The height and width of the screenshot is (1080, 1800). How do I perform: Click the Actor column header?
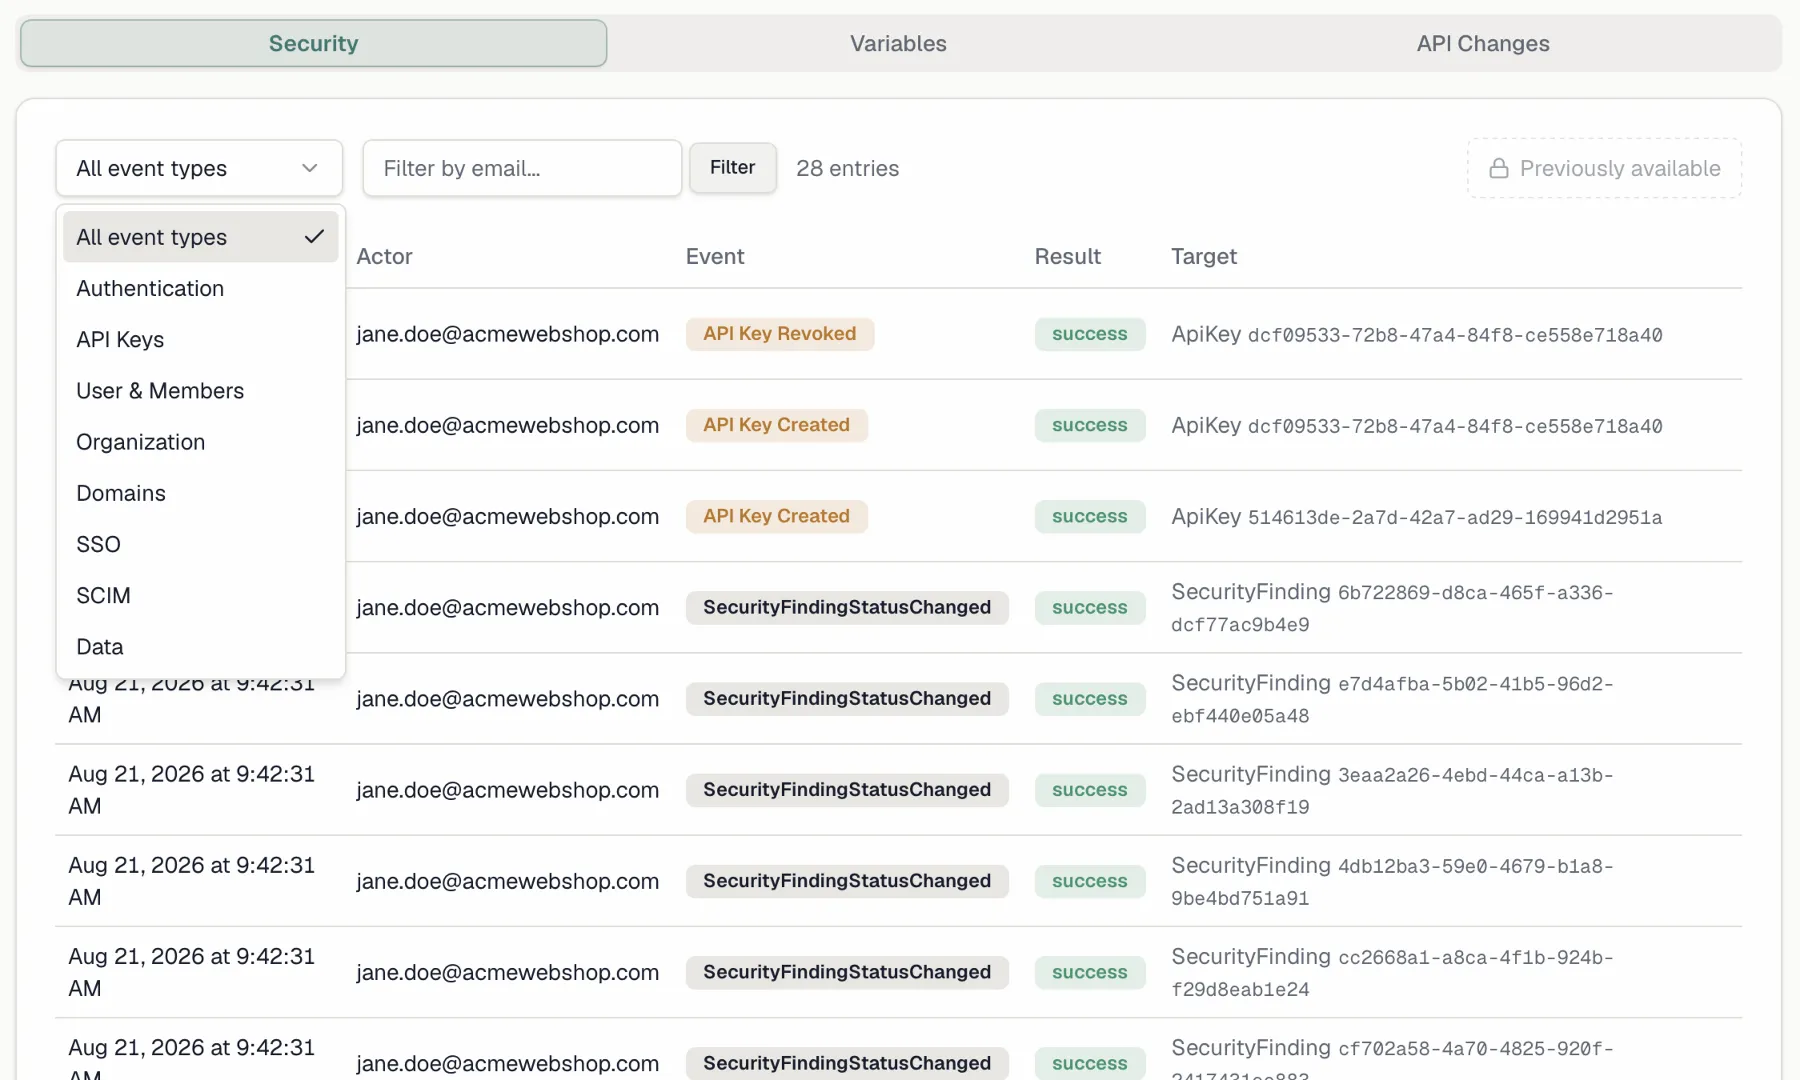384,256
